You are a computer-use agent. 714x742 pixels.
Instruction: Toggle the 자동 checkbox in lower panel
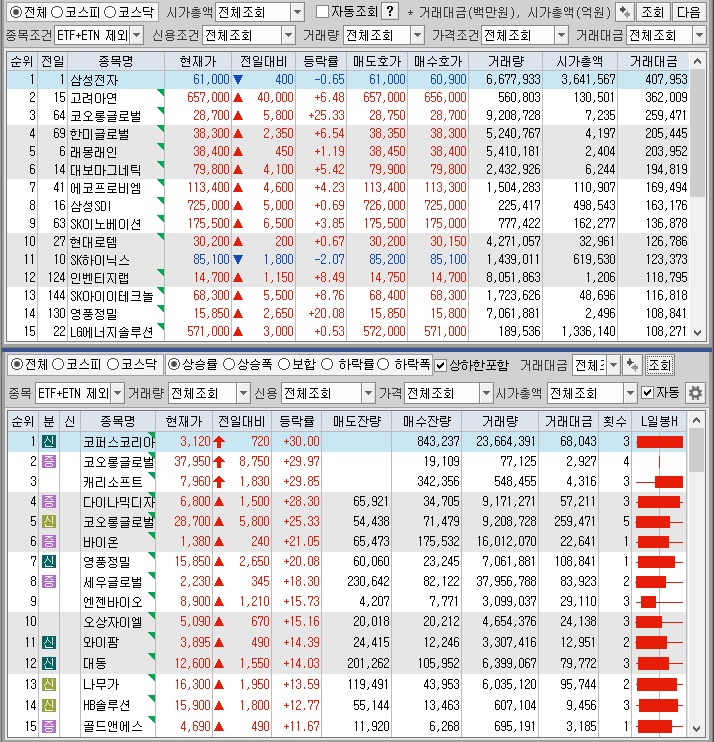(x=648, y=392)
